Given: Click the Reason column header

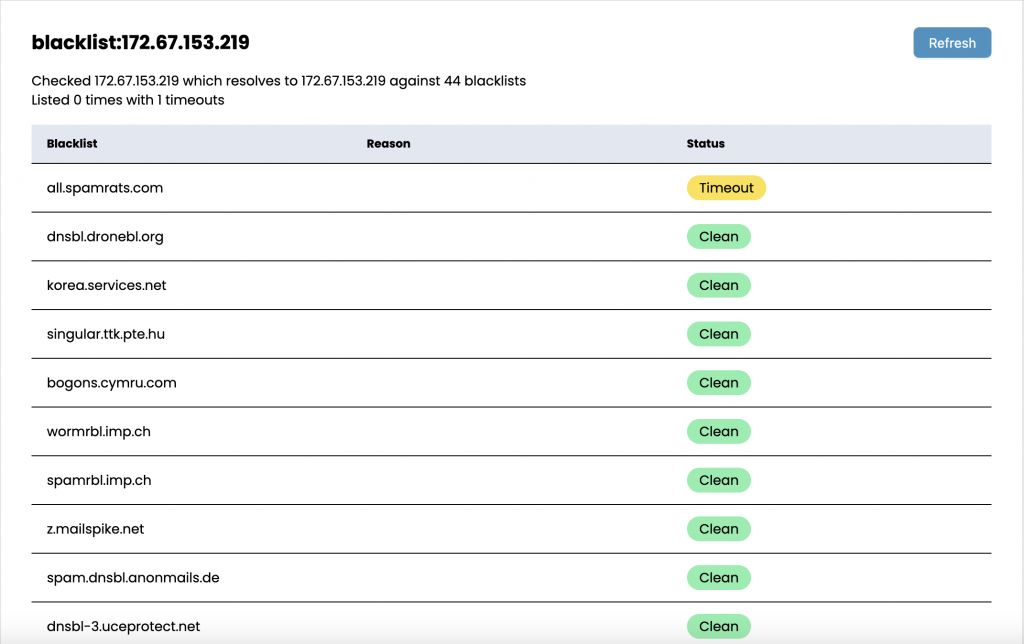Looking at the screenshot, I should pos(388,144).
